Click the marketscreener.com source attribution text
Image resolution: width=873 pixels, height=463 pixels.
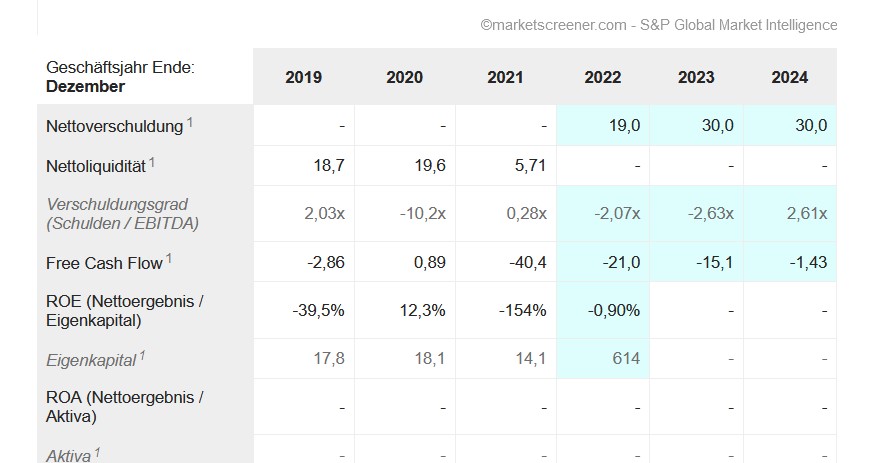pos(658,25)
